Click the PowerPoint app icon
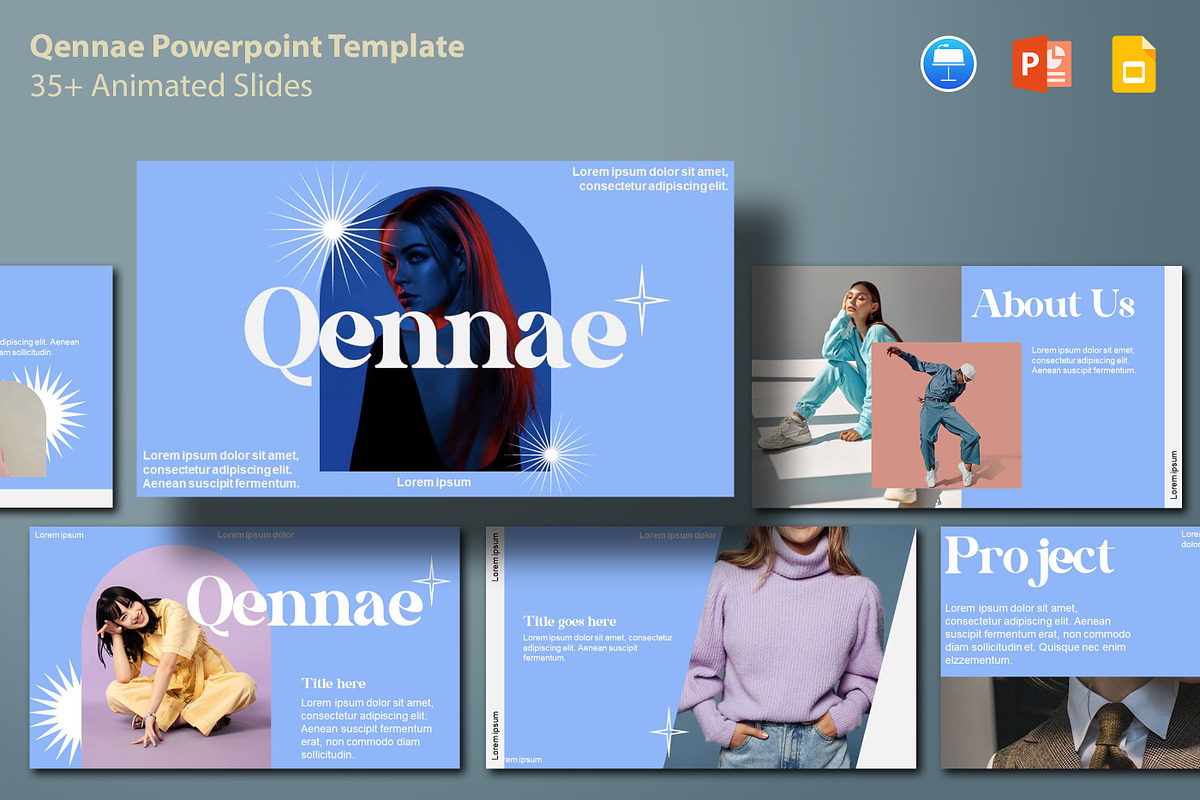 1042,64
